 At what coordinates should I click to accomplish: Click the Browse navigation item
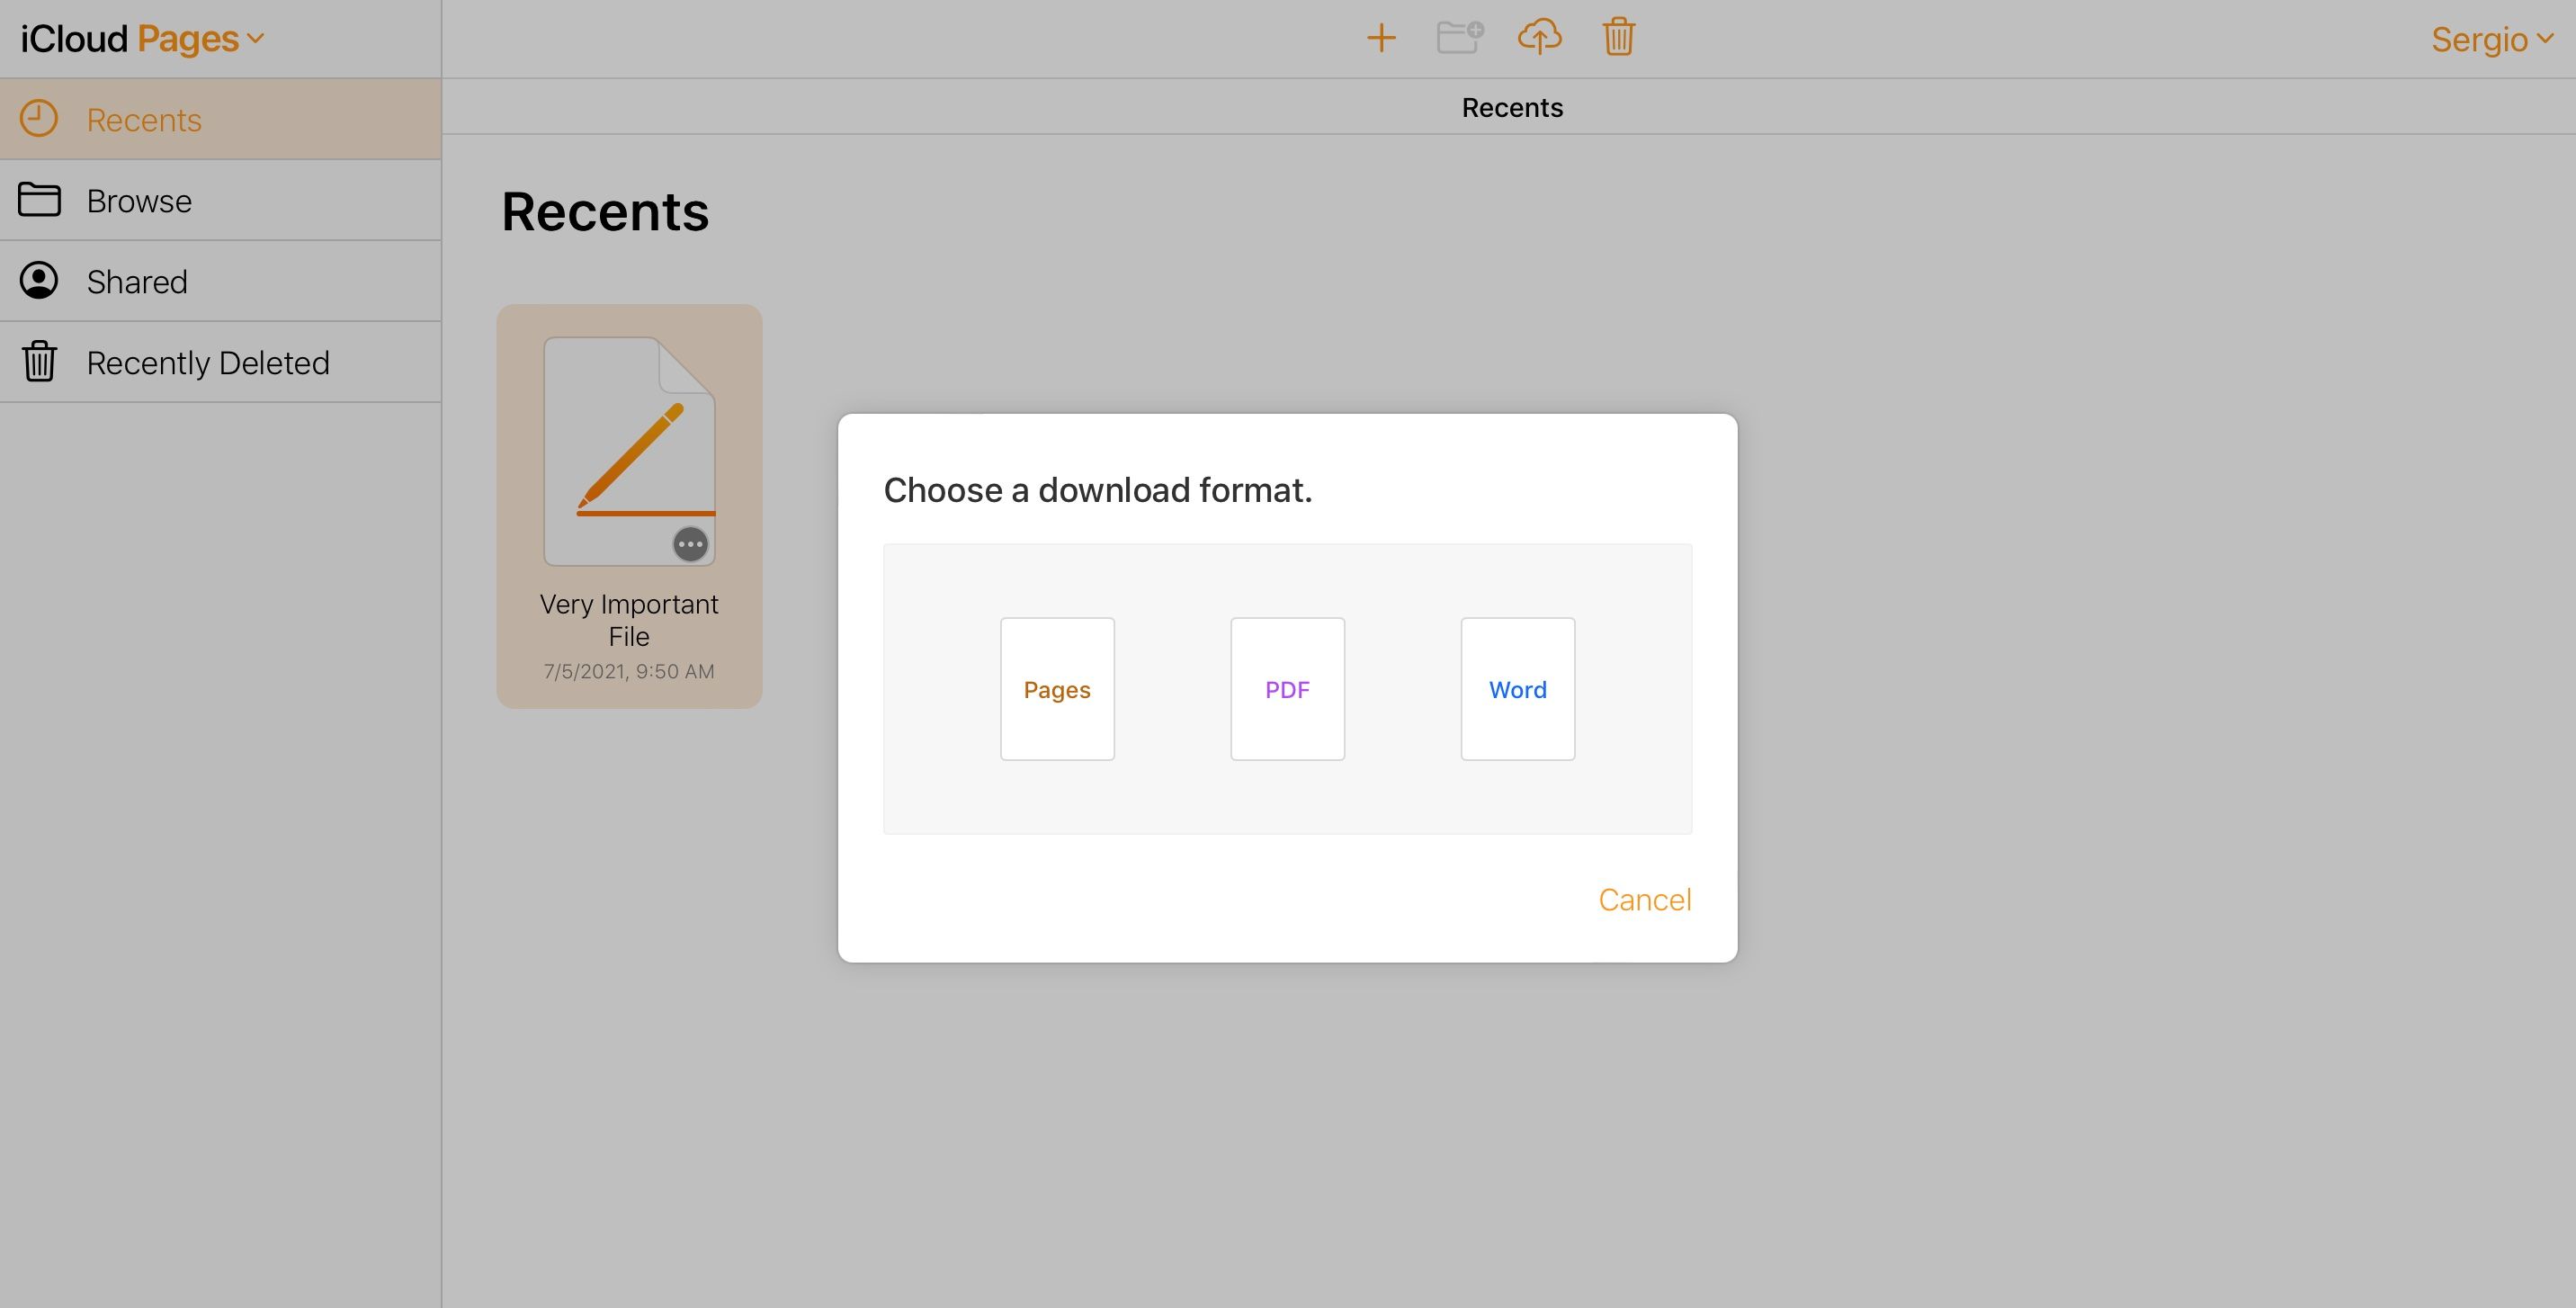[x=139, y=199]
